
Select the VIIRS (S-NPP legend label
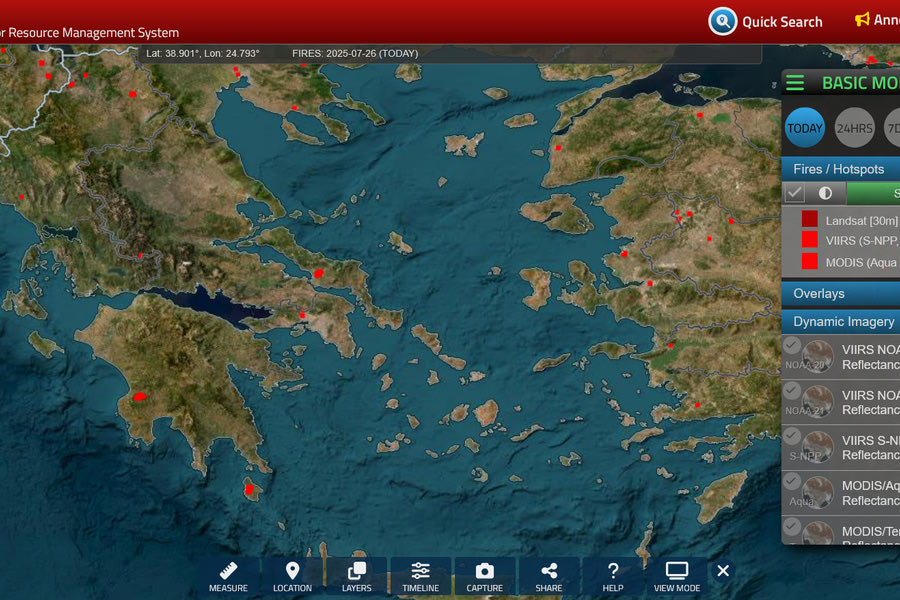tap(862, 241)
